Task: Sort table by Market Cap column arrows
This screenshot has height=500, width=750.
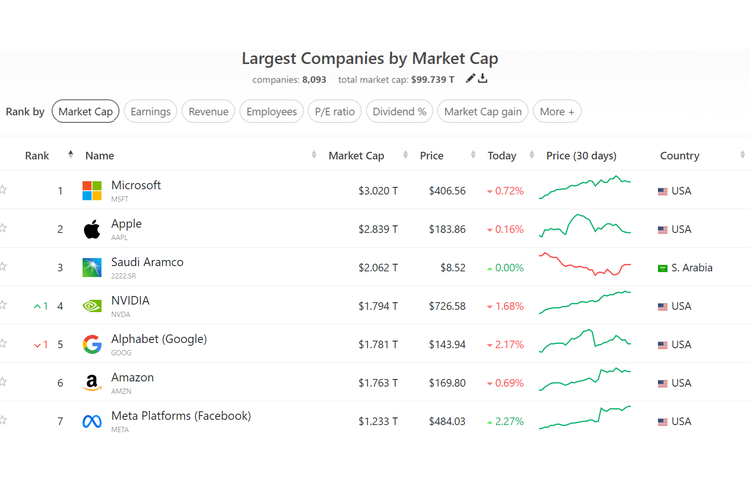Action: [x=405, y=155]
